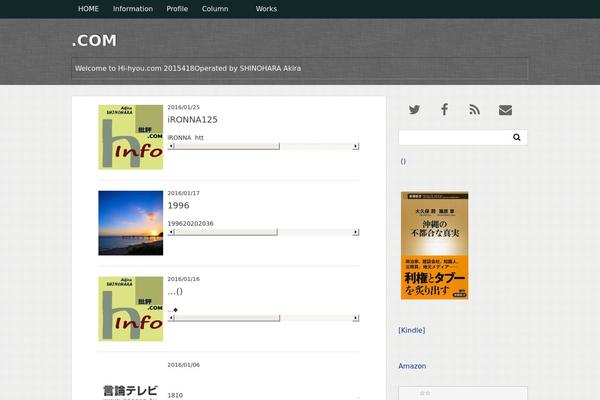The image size is (600, 400).
Task: Open the iRONNA125 article title
Action: click(192, 120)
